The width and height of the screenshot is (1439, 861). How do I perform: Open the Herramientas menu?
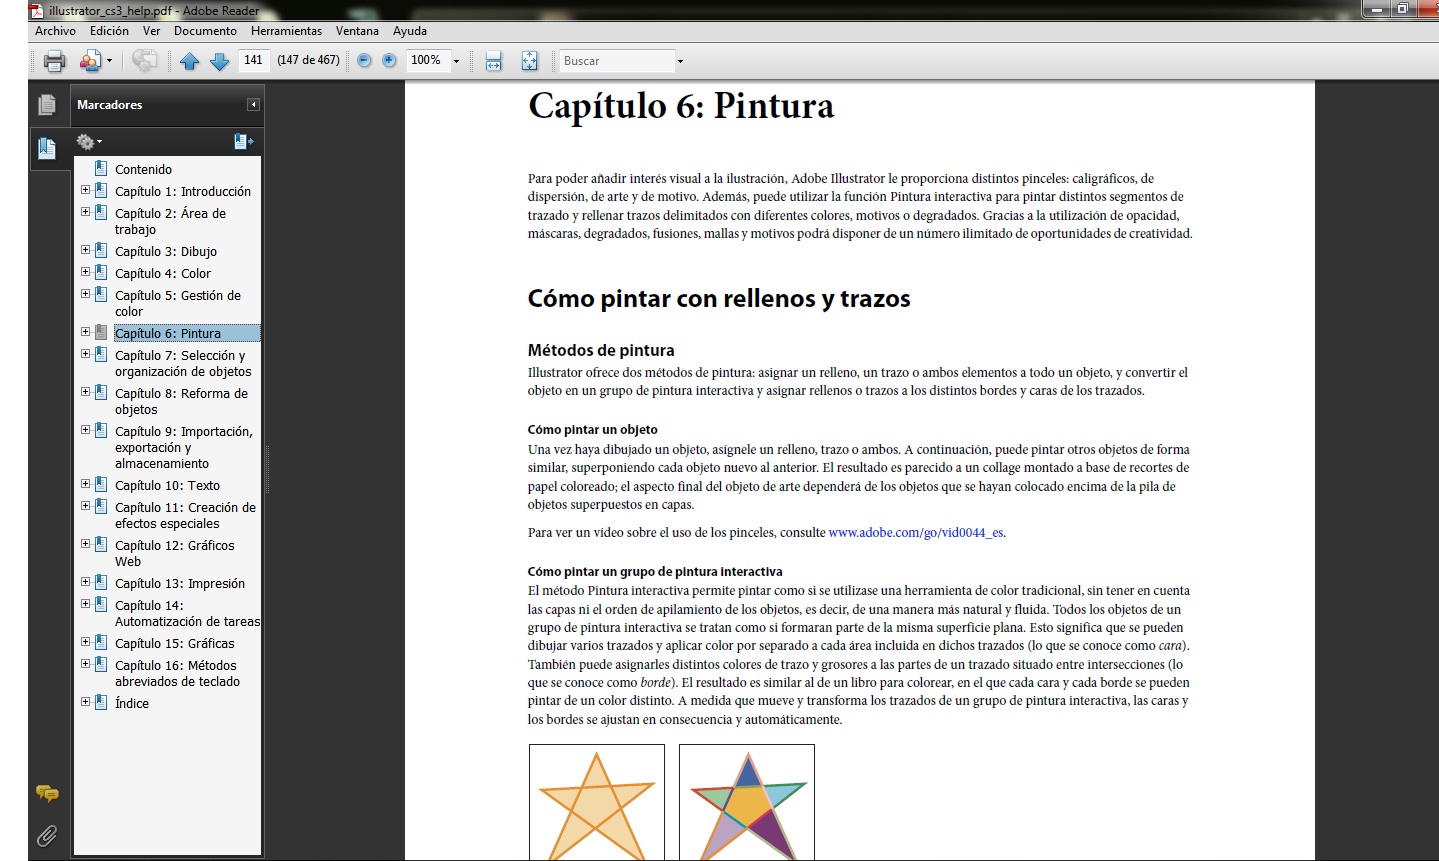click(x=287, y=30)
